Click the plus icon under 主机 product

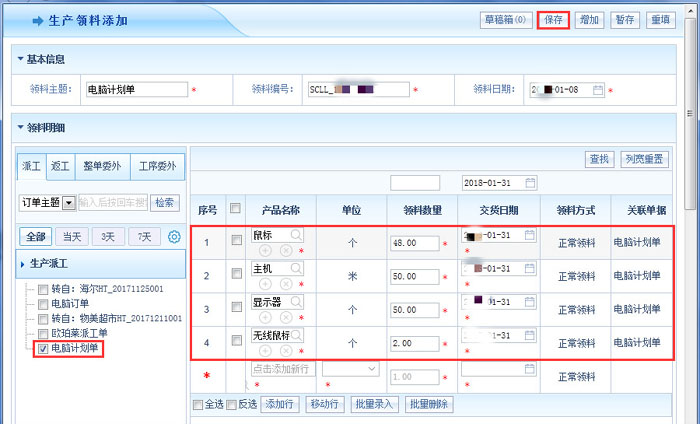point(266,285)
